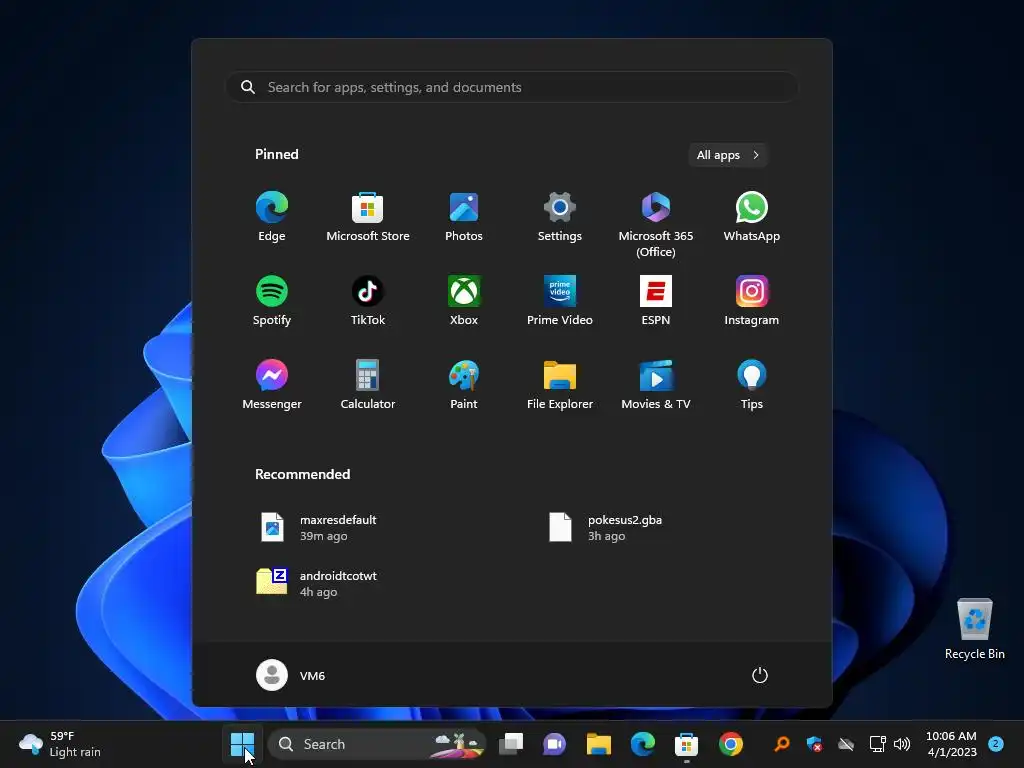Screen dimensions: 1024x768
Task: Open TikTok
Action: (x=368, y=300)
